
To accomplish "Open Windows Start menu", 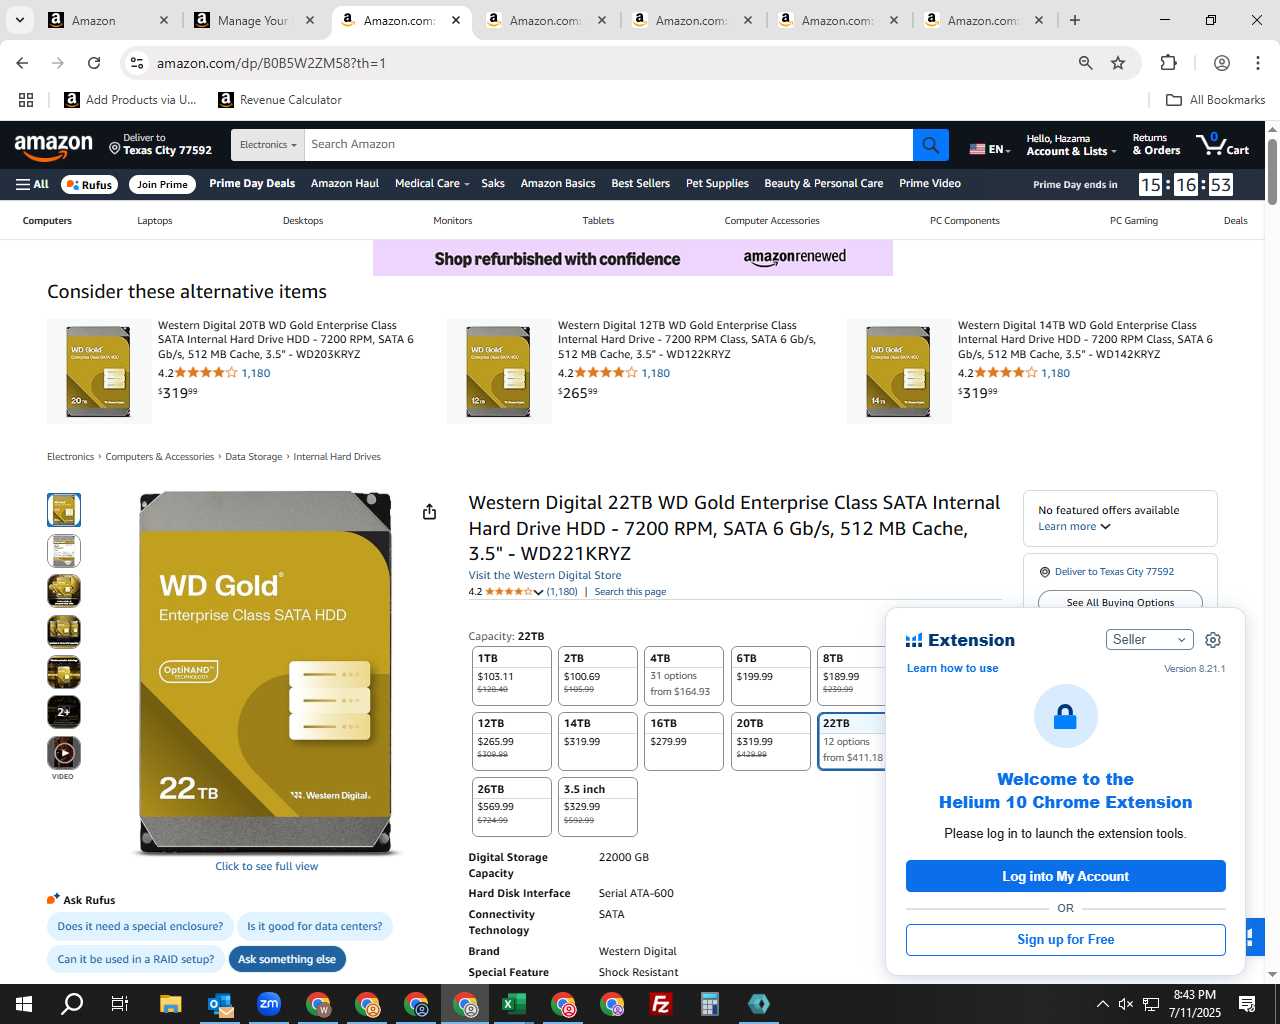I will click(23, 1004).
